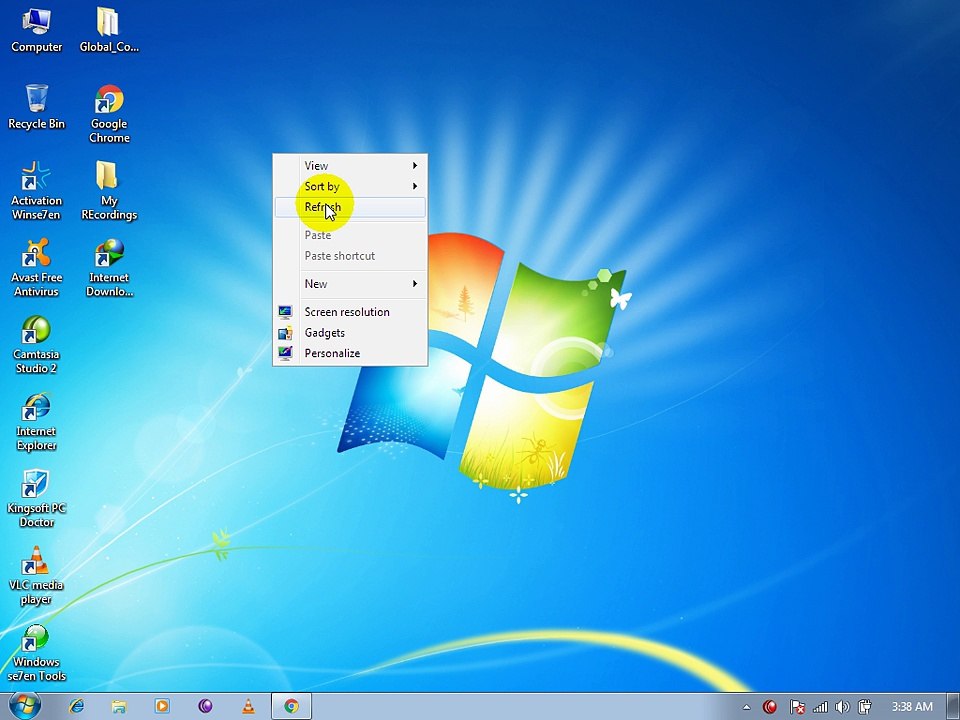Launch Windows Media Player from taskbar
Viewport: 960px width, 720px height.
[x=162, y=707]
